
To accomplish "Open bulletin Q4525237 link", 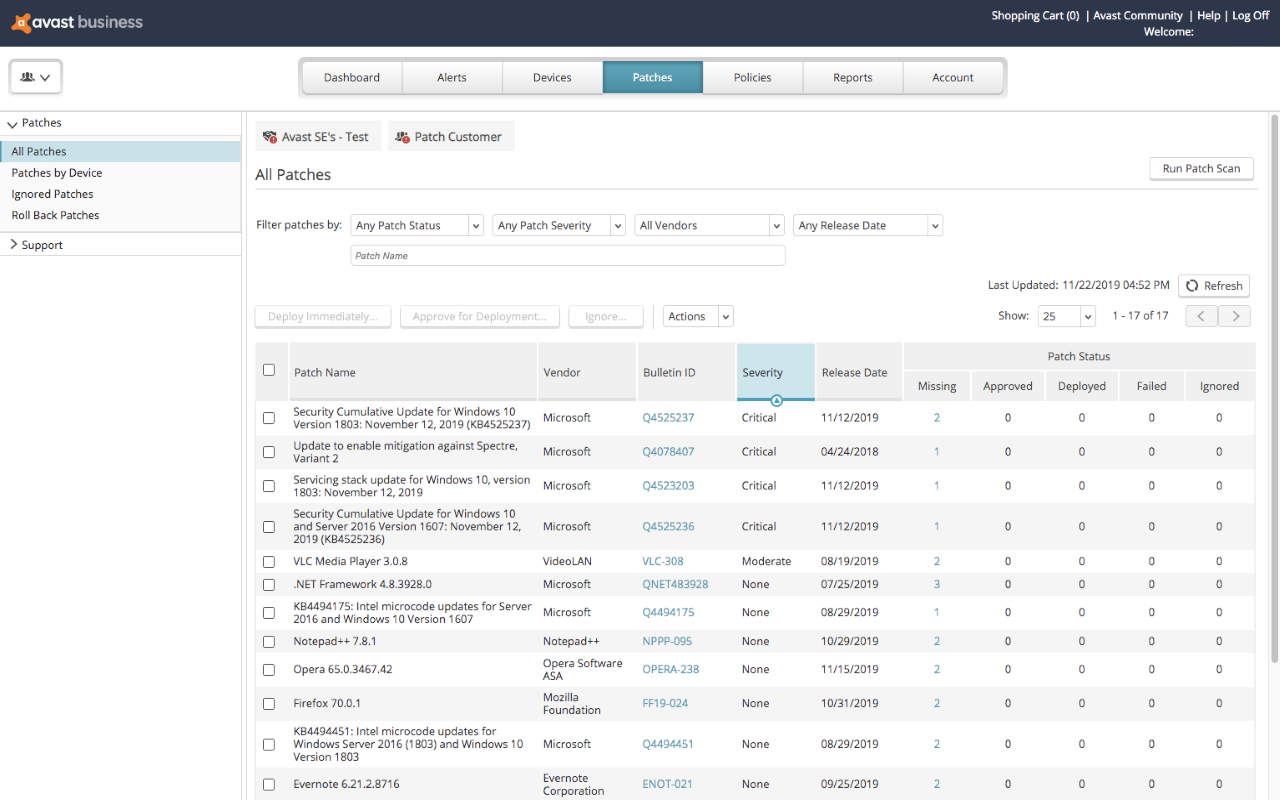I will pyautogui.click(x=668, y=418).
